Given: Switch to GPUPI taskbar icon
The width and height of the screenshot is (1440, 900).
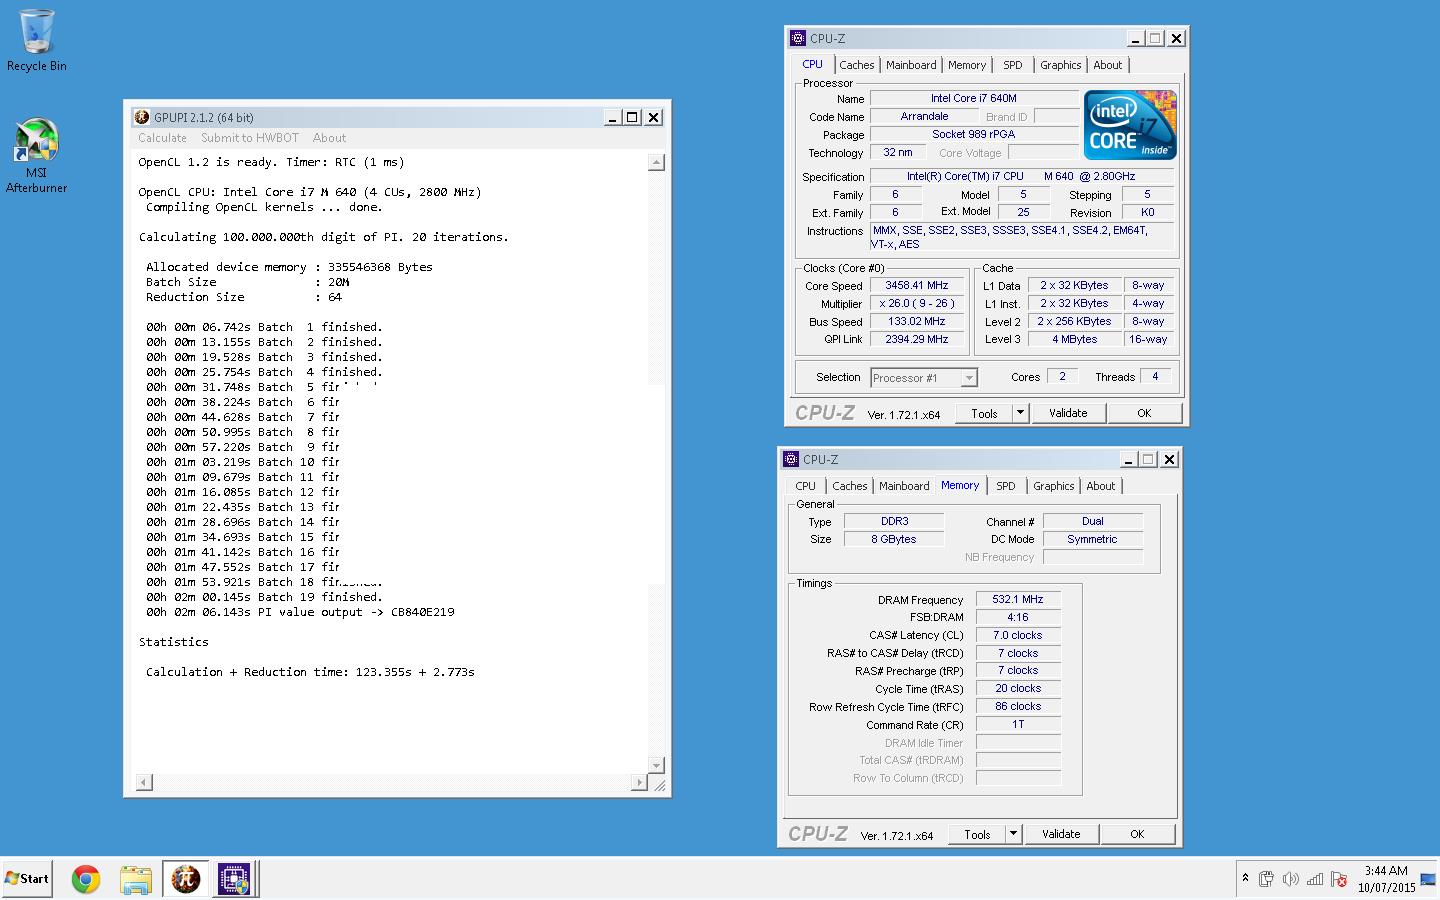Looking at the screenshot, I should point(185,879).
